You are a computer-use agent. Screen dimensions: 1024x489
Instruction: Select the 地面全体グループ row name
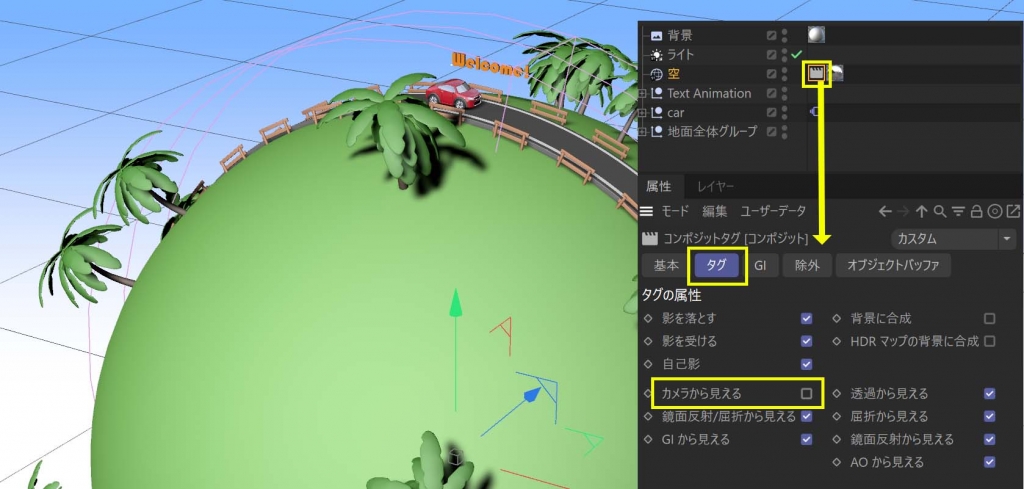[712, 132]
